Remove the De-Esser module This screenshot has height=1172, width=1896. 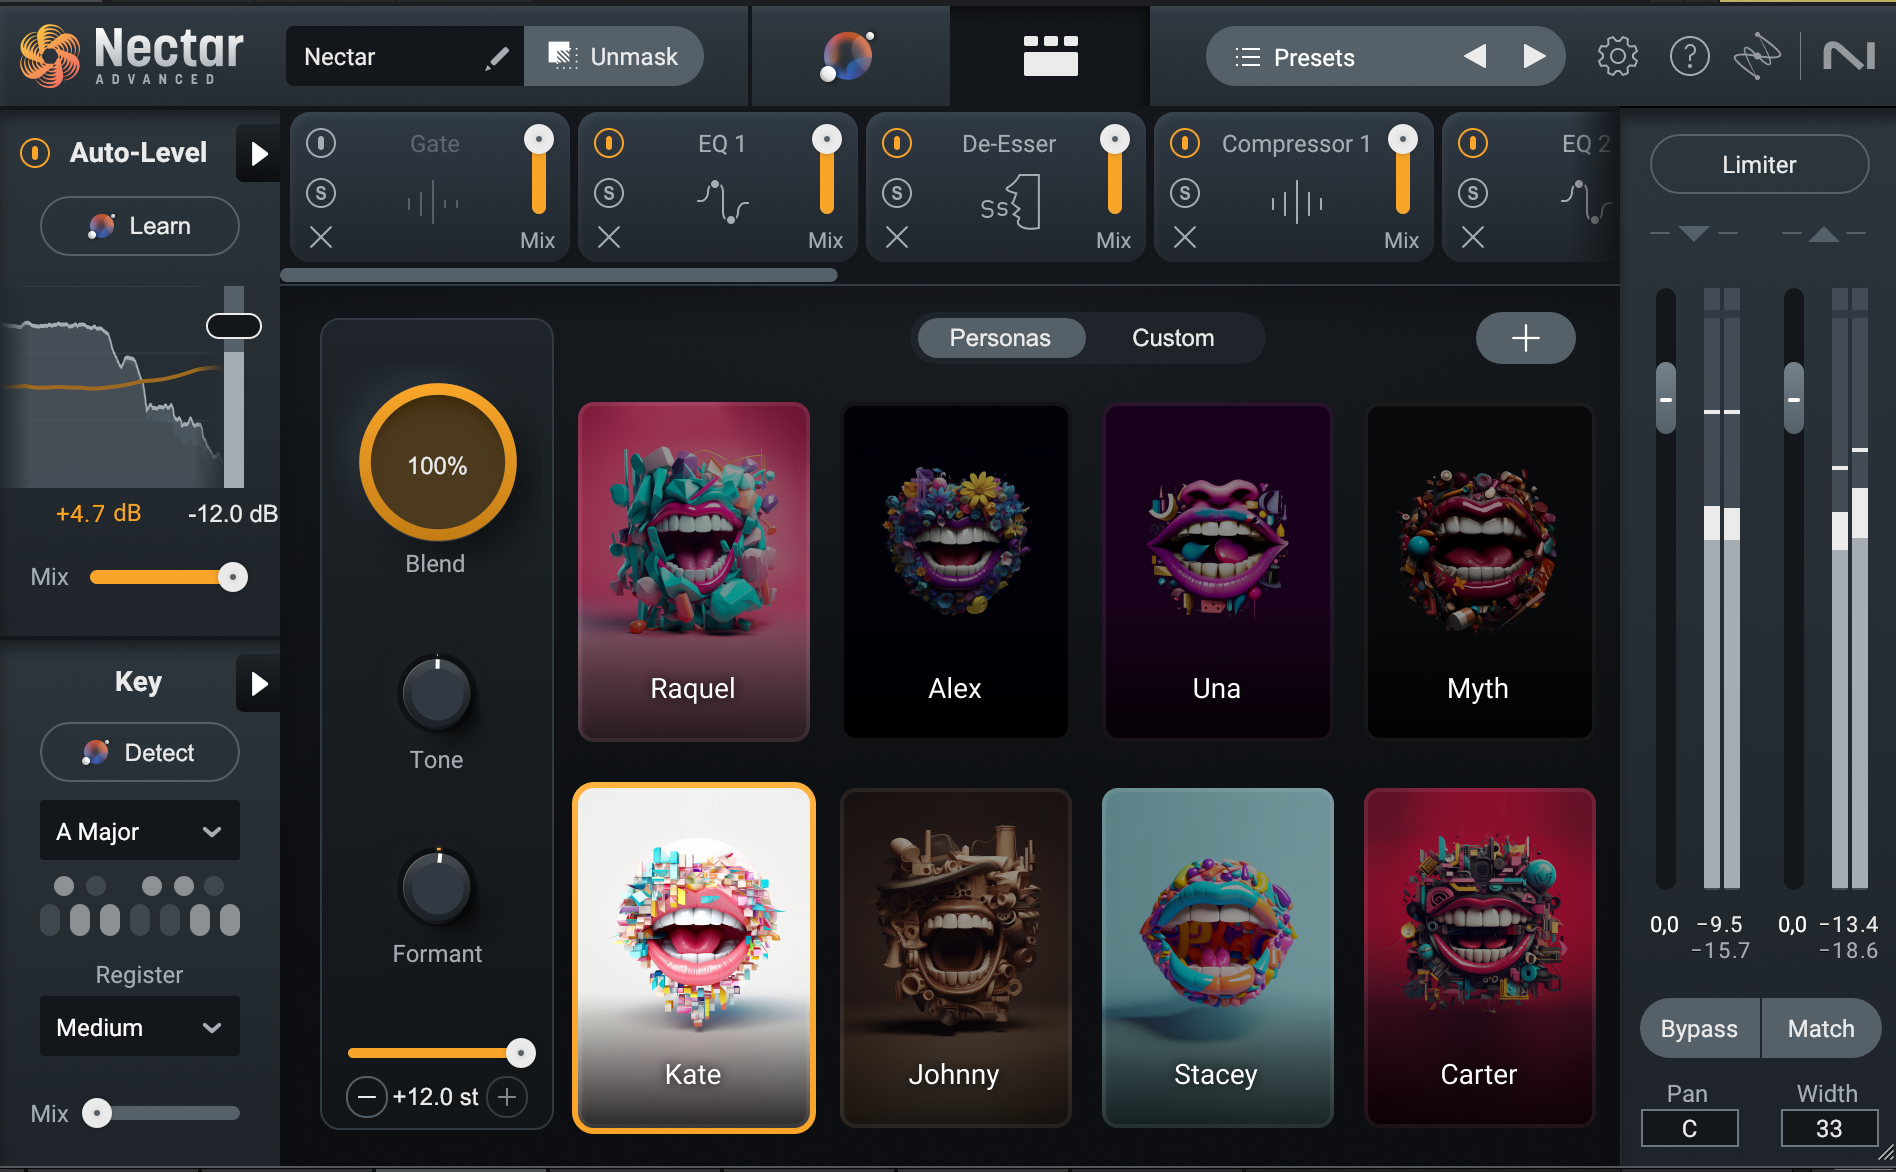897,237
